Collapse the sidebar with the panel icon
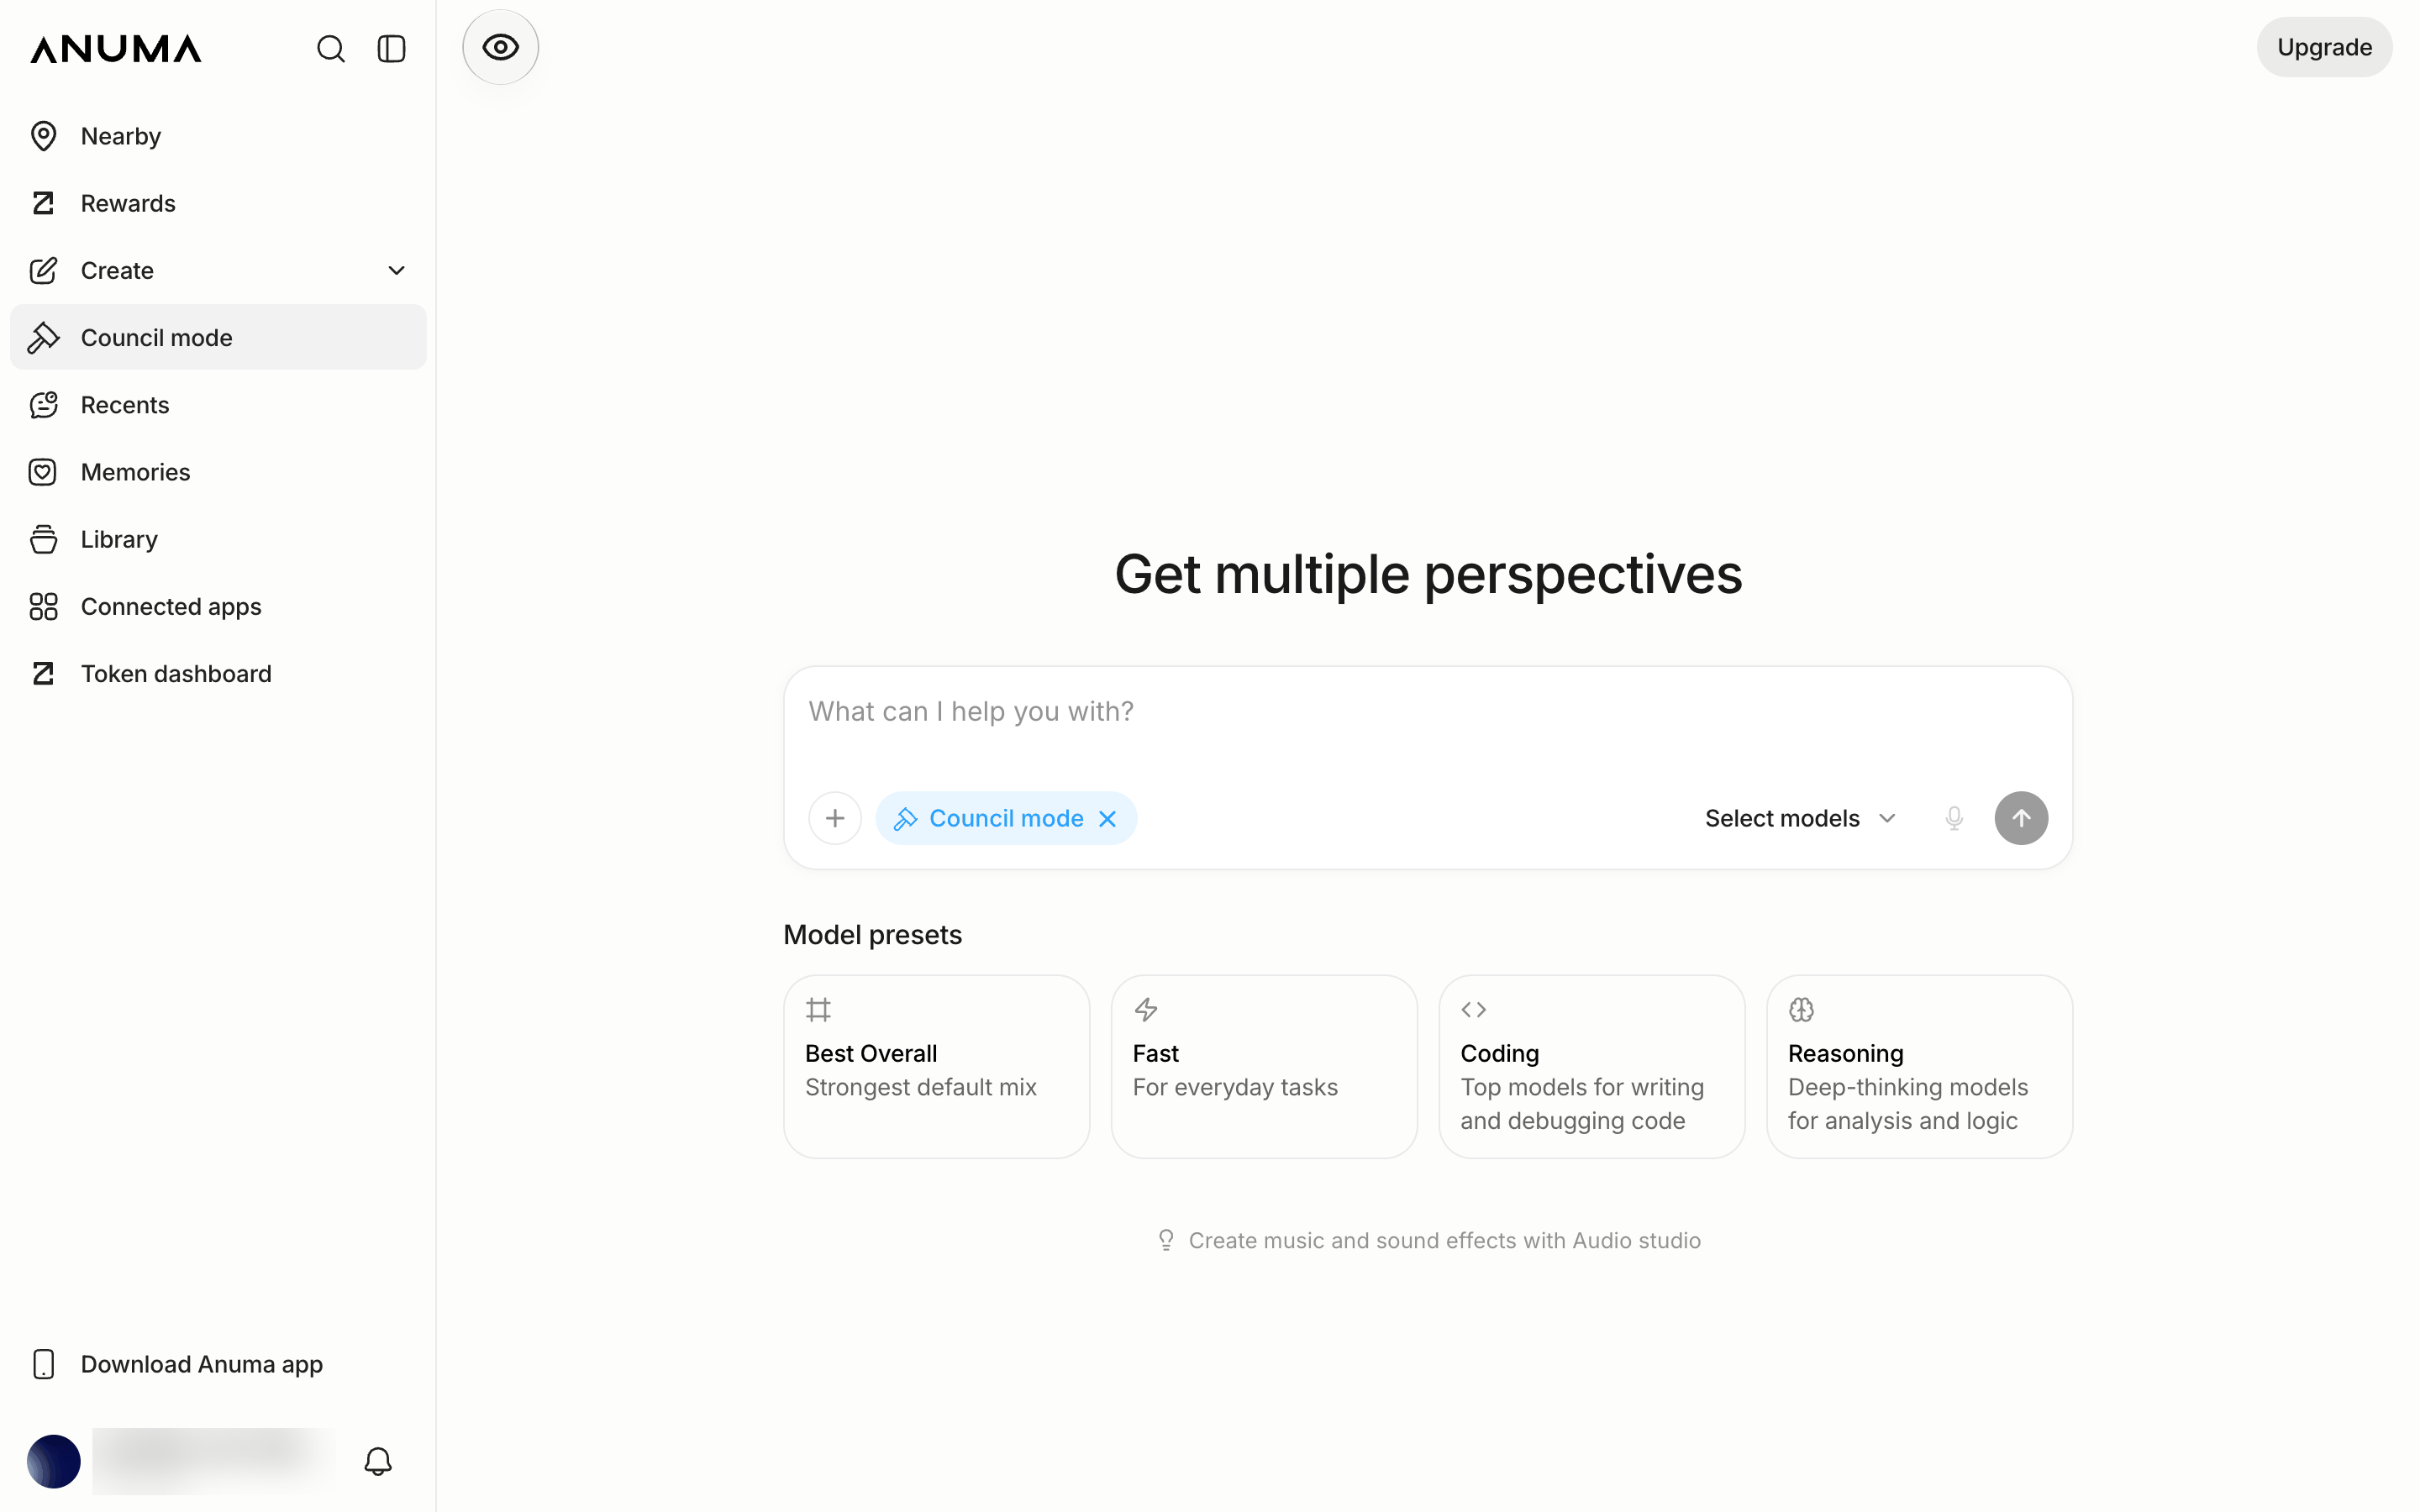The height and width of the screenshot is (1512, 2420). [x=391, y=49]
